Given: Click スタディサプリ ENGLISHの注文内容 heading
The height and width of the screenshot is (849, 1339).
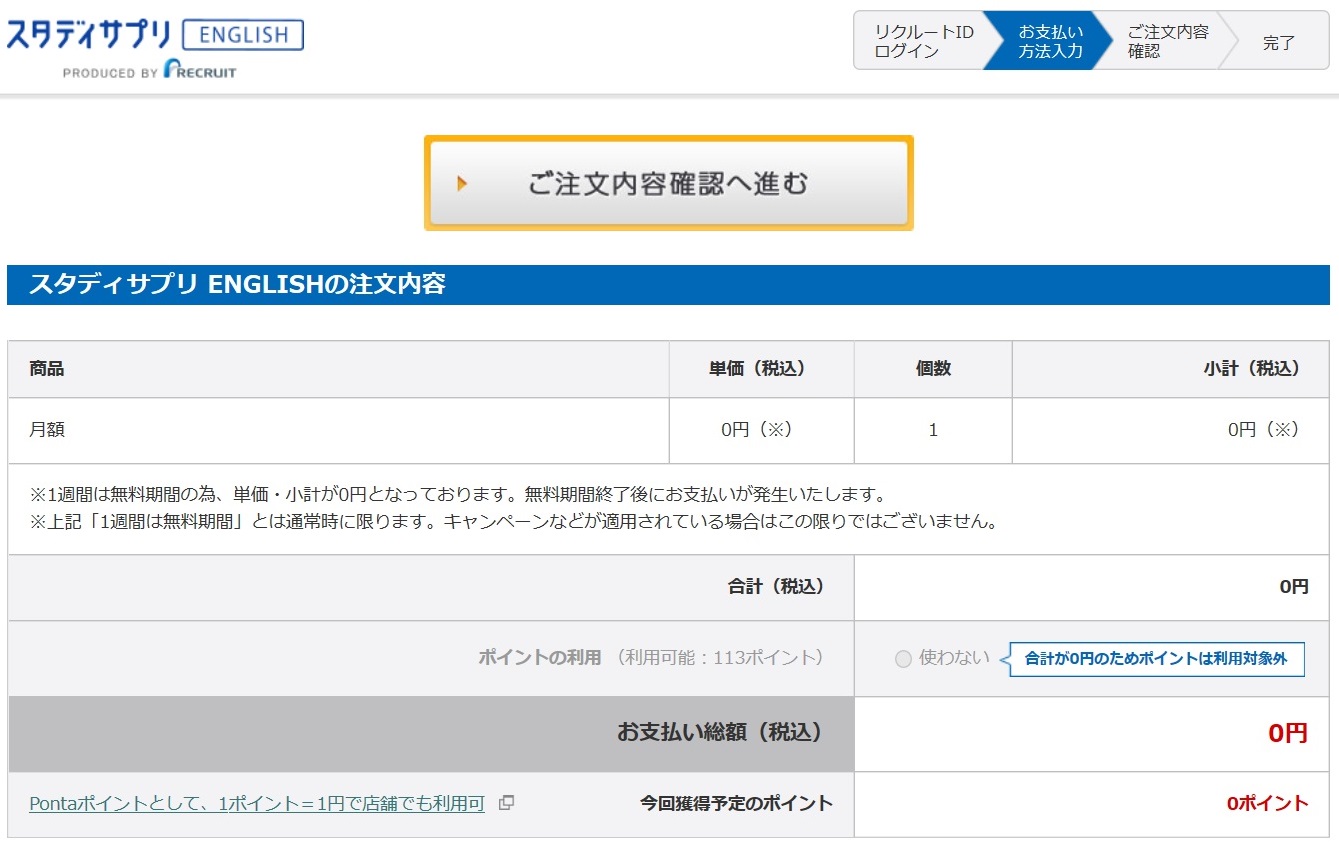Looking at the screenshot, I should pos(237,284).
